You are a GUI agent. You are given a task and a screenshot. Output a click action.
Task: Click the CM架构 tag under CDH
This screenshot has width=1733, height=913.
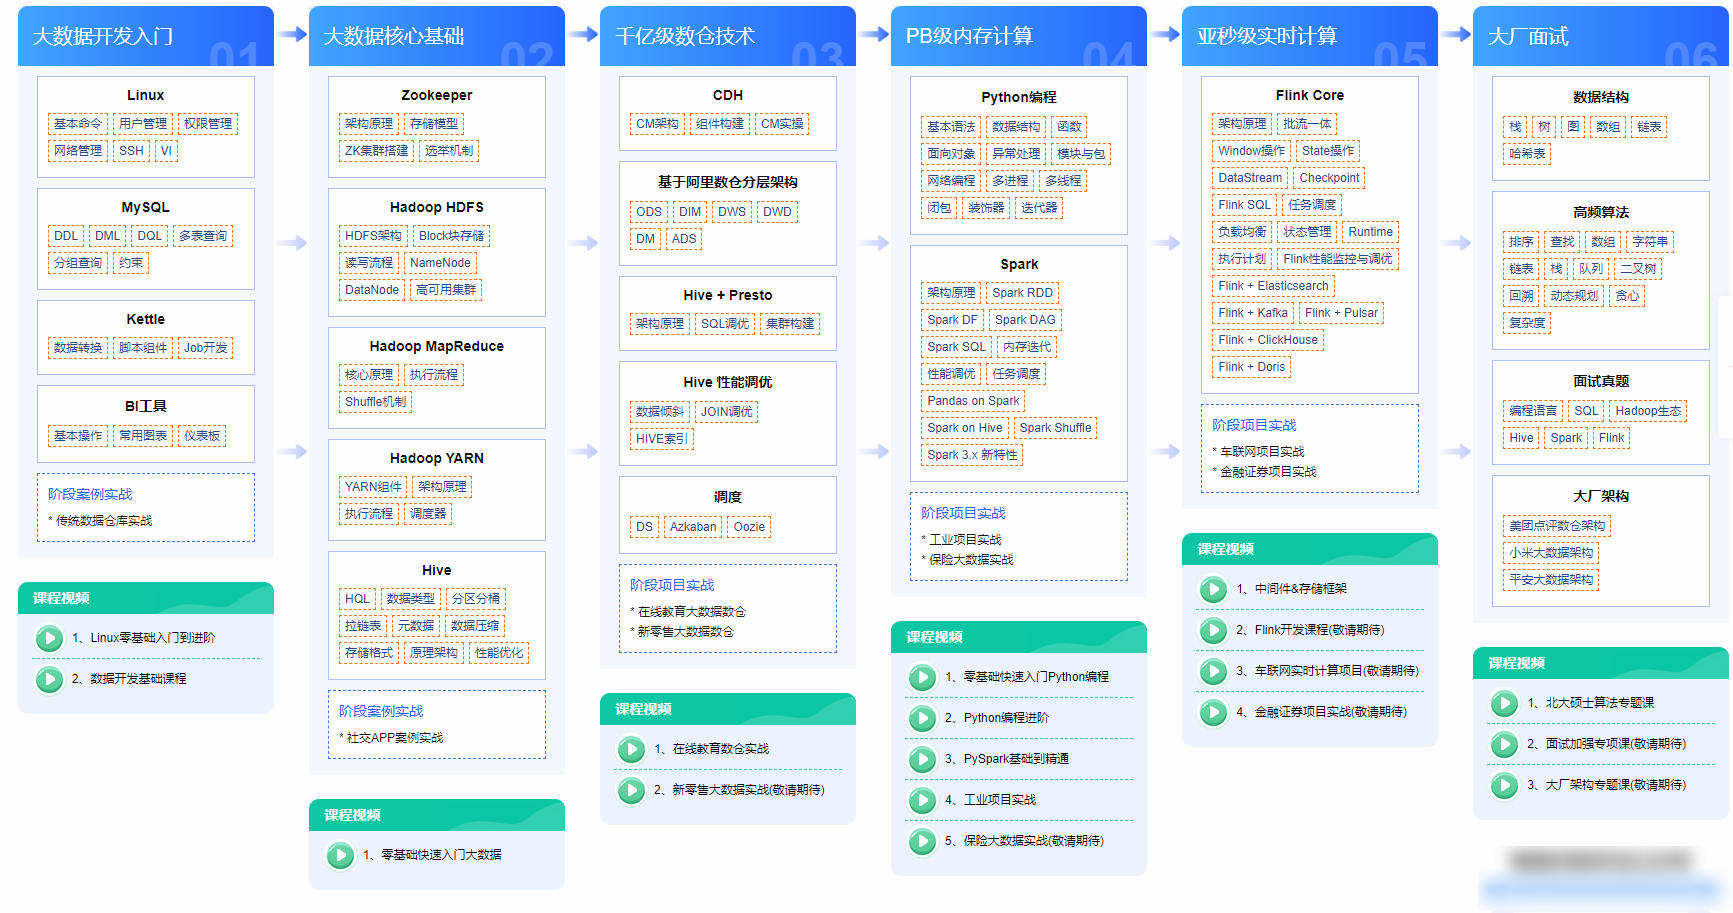coord(657,124)
